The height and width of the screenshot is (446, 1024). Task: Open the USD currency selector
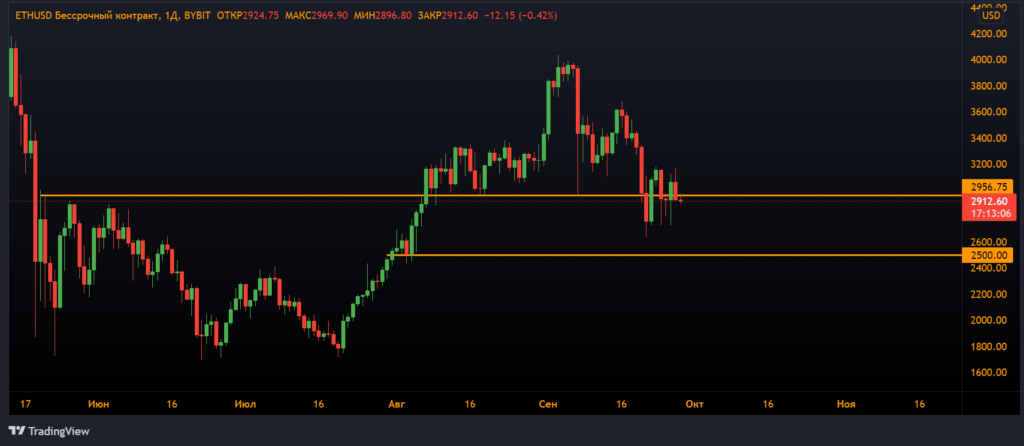pyautogui.click(x=990, y=16)
